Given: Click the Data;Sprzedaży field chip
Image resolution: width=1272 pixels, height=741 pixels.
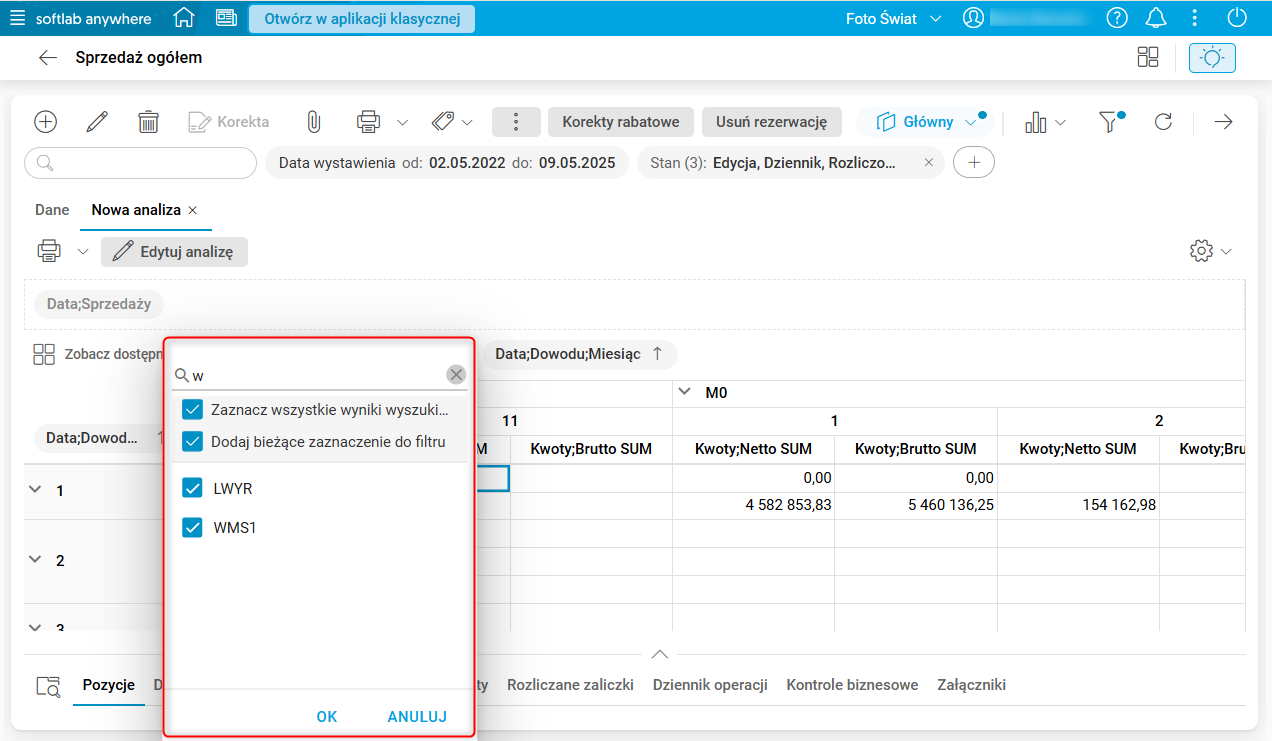Looking at the screenshot, I should click(99, 304).
